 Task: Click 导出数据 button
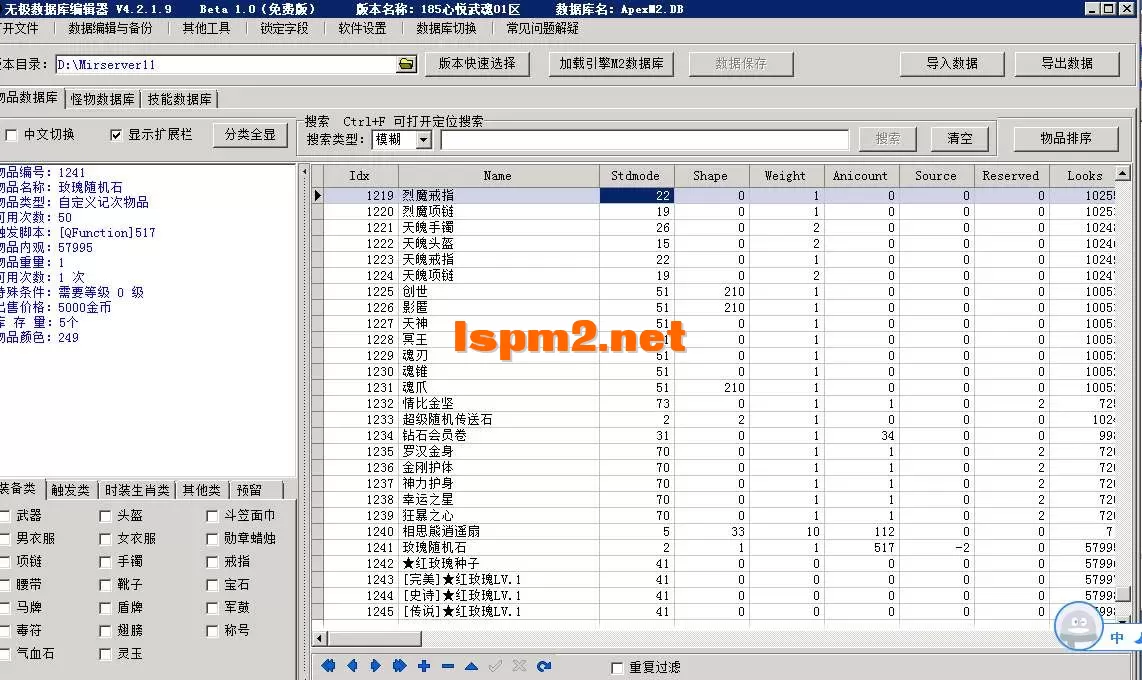coord(1067,63)
